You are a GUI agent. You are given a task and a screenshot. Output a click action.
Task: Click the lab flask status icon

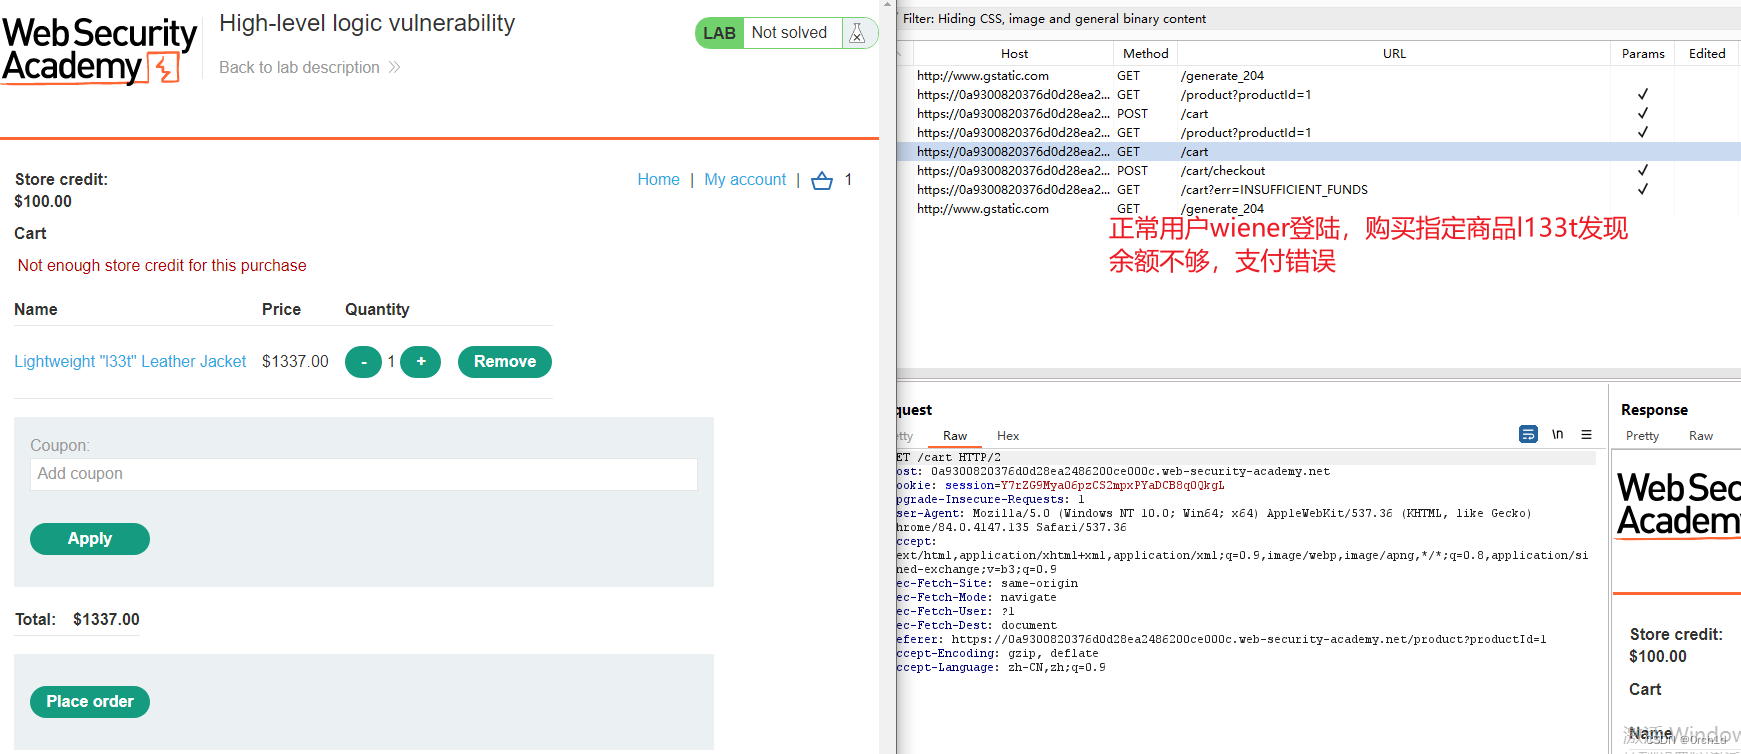click(857, 33)
